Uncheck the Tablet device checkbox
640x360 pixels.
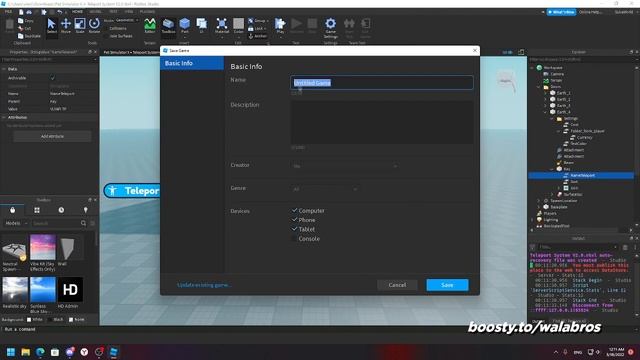click(294, 229)
